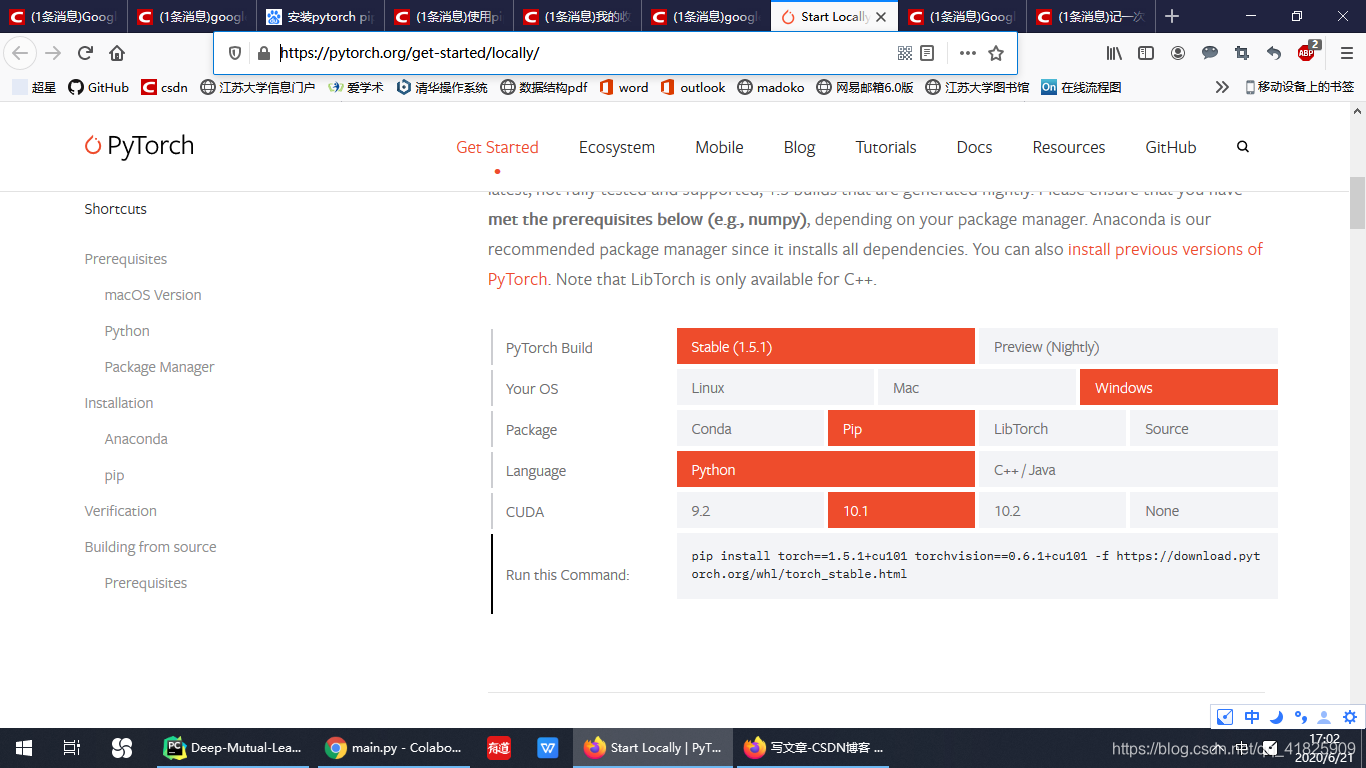This screenshot has width=1366, height=768.
Task: Choose Mac as your OS
Action: click(977, 387)
